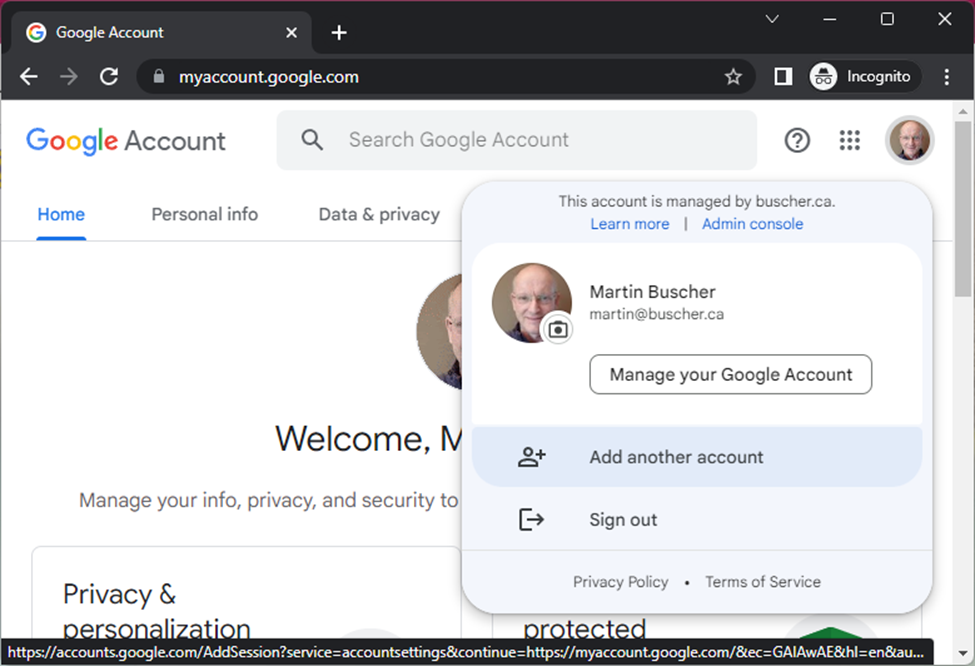
Task: Switch to the Home tab
Action: point(61,215)
